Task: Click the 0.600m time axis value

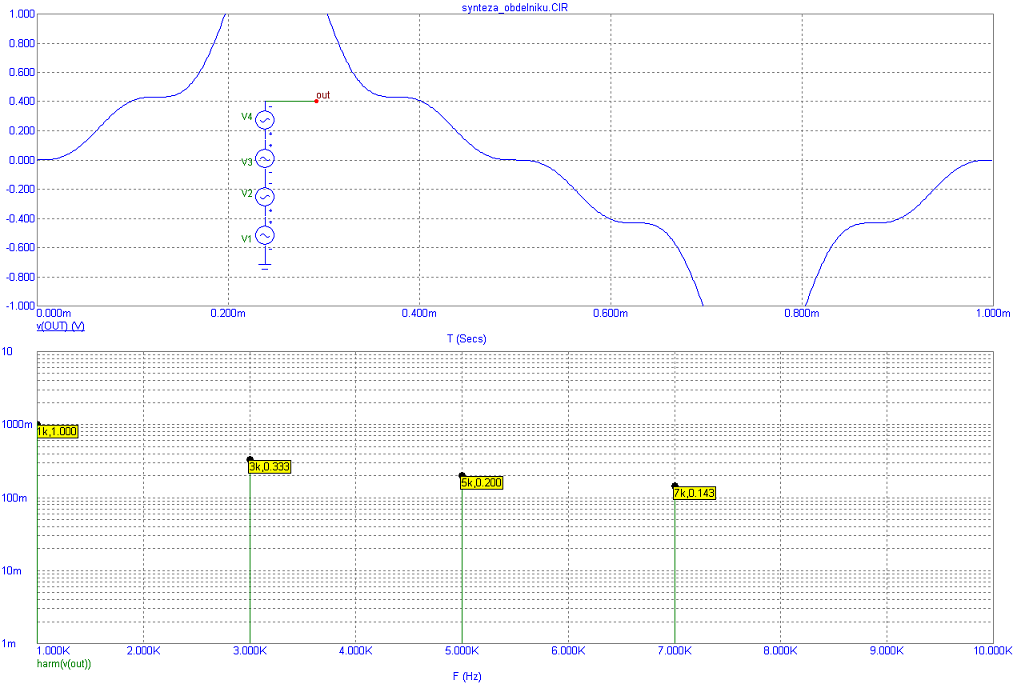Action: pos(610,313)
